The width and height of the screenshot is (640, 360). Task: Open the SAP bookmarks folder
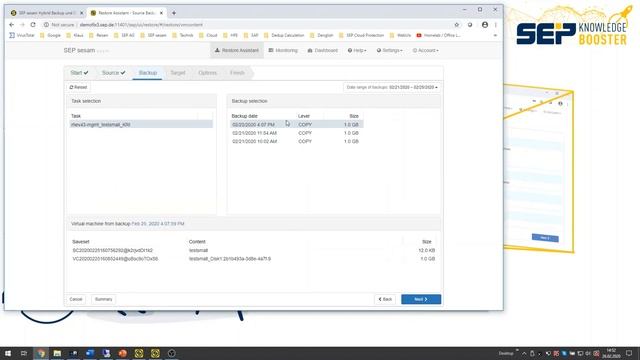251,36
